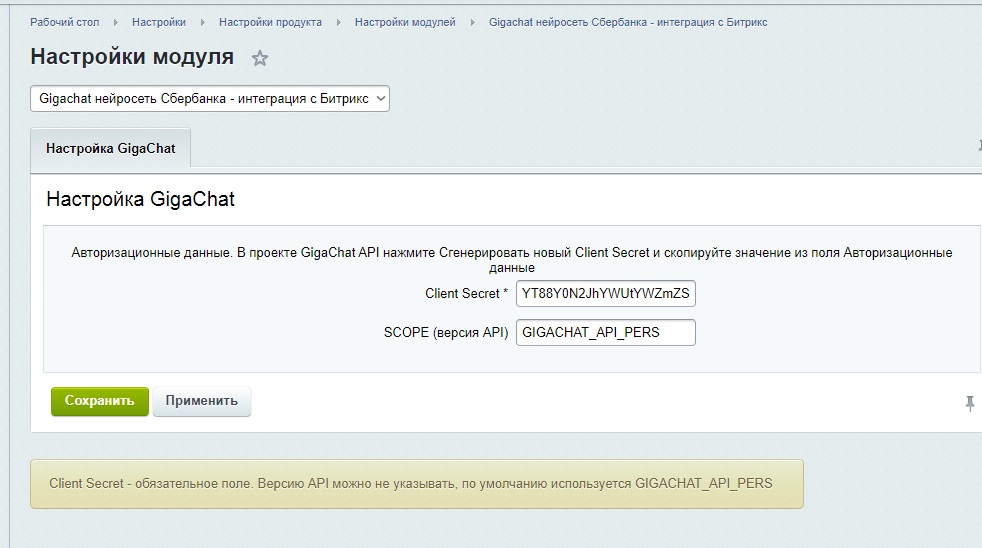The height and width of the screenshot is (548, 982).
Task: Click the chevron of the Gigachat module selector
Action: tap(379, 99)
